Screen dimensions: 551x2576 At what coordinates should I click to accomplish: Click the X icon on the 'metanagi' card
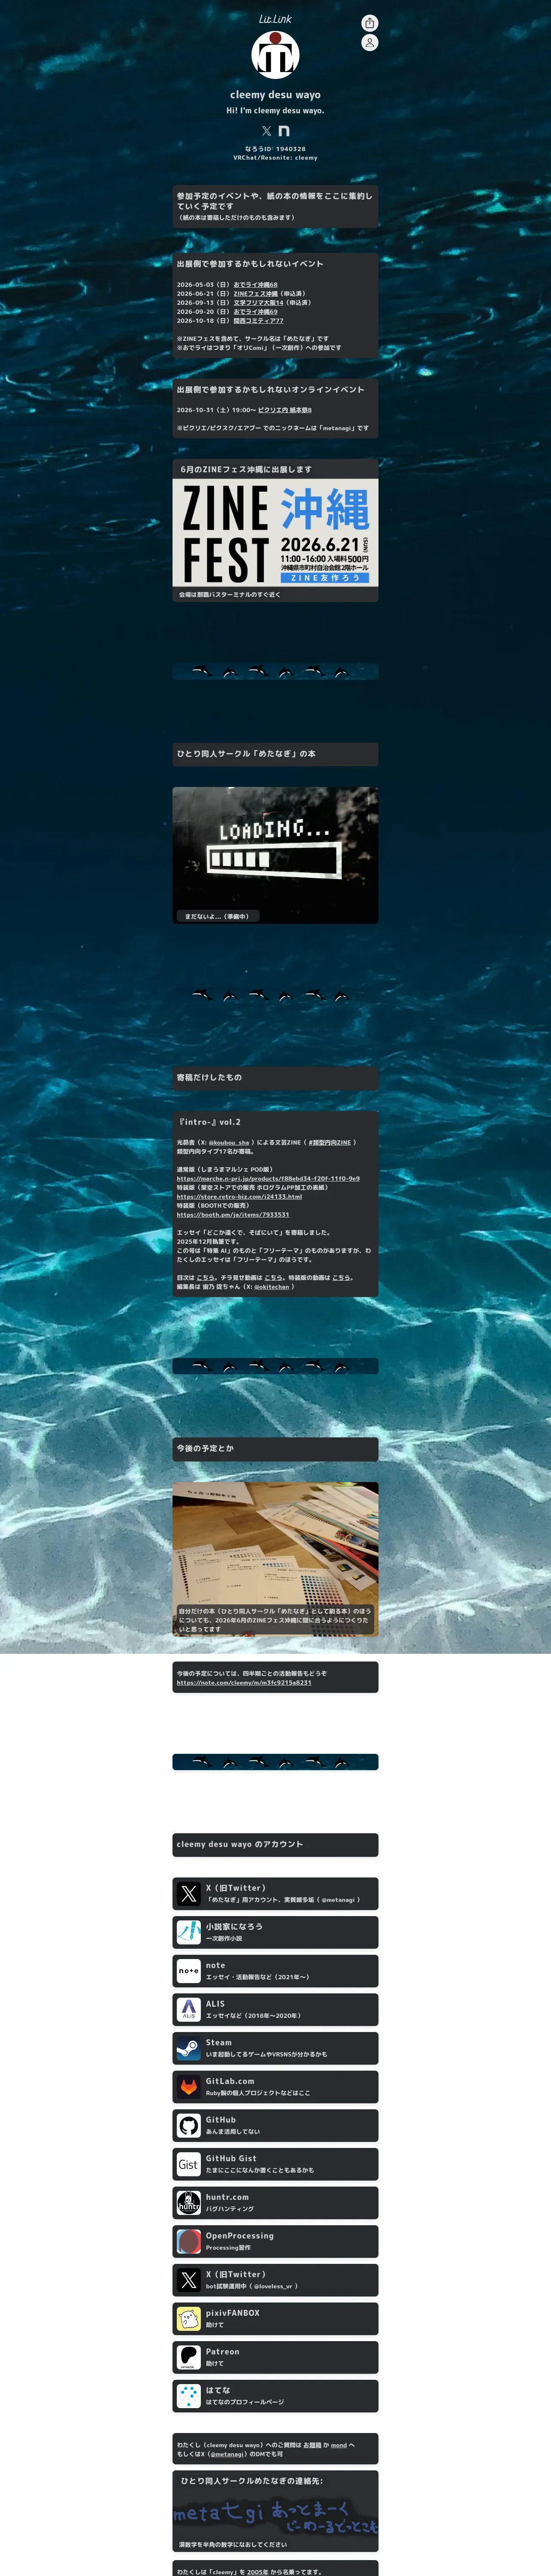(x=189, y=1893)
